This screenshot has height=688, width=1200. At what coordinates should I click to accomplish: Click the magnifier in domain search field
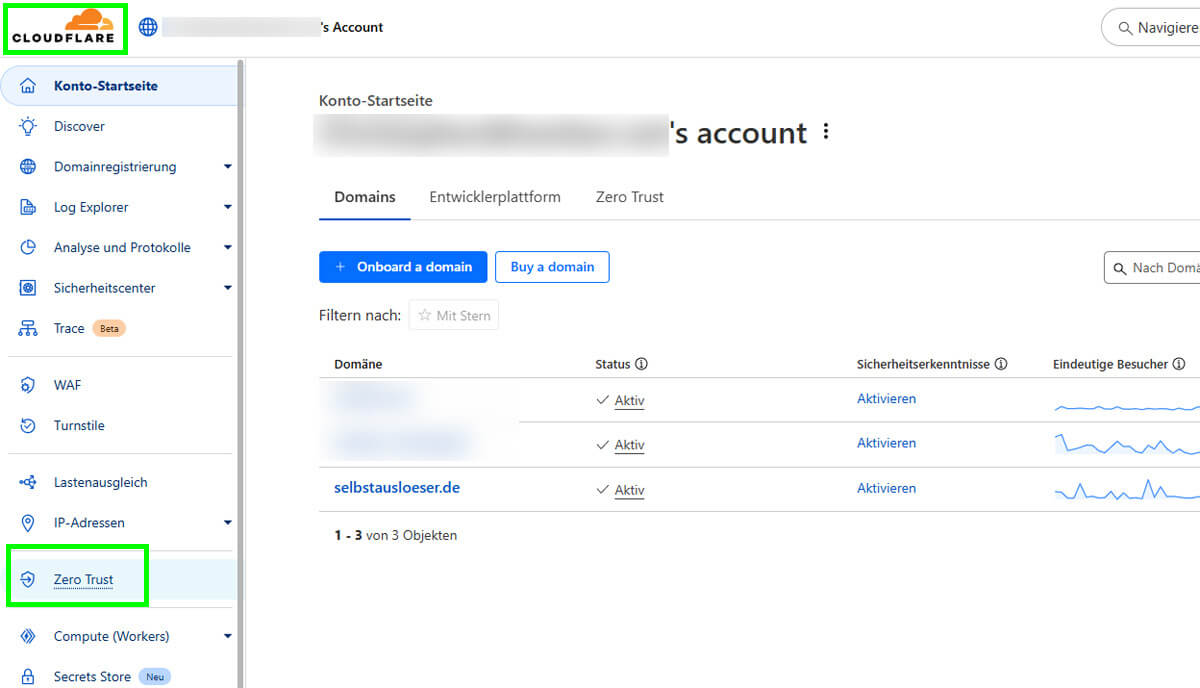pos(1120,268)
